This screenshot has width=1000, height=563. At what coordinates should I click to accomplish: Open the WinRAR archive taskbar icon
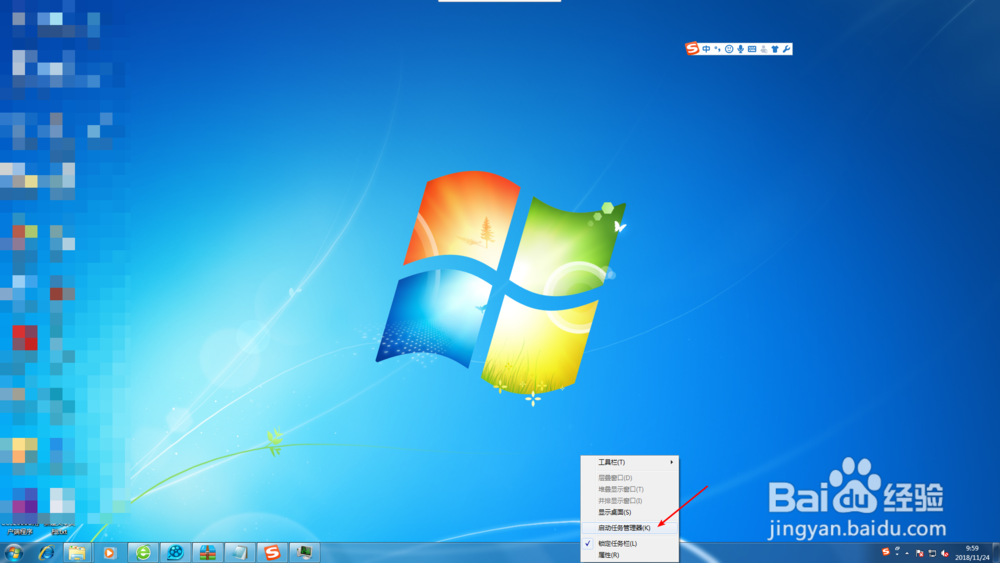coord(207,553)
